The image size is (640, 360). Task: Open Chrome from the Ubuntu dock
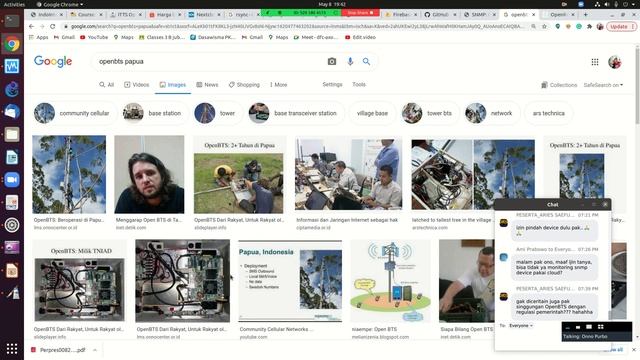click(x=12, y=44)
